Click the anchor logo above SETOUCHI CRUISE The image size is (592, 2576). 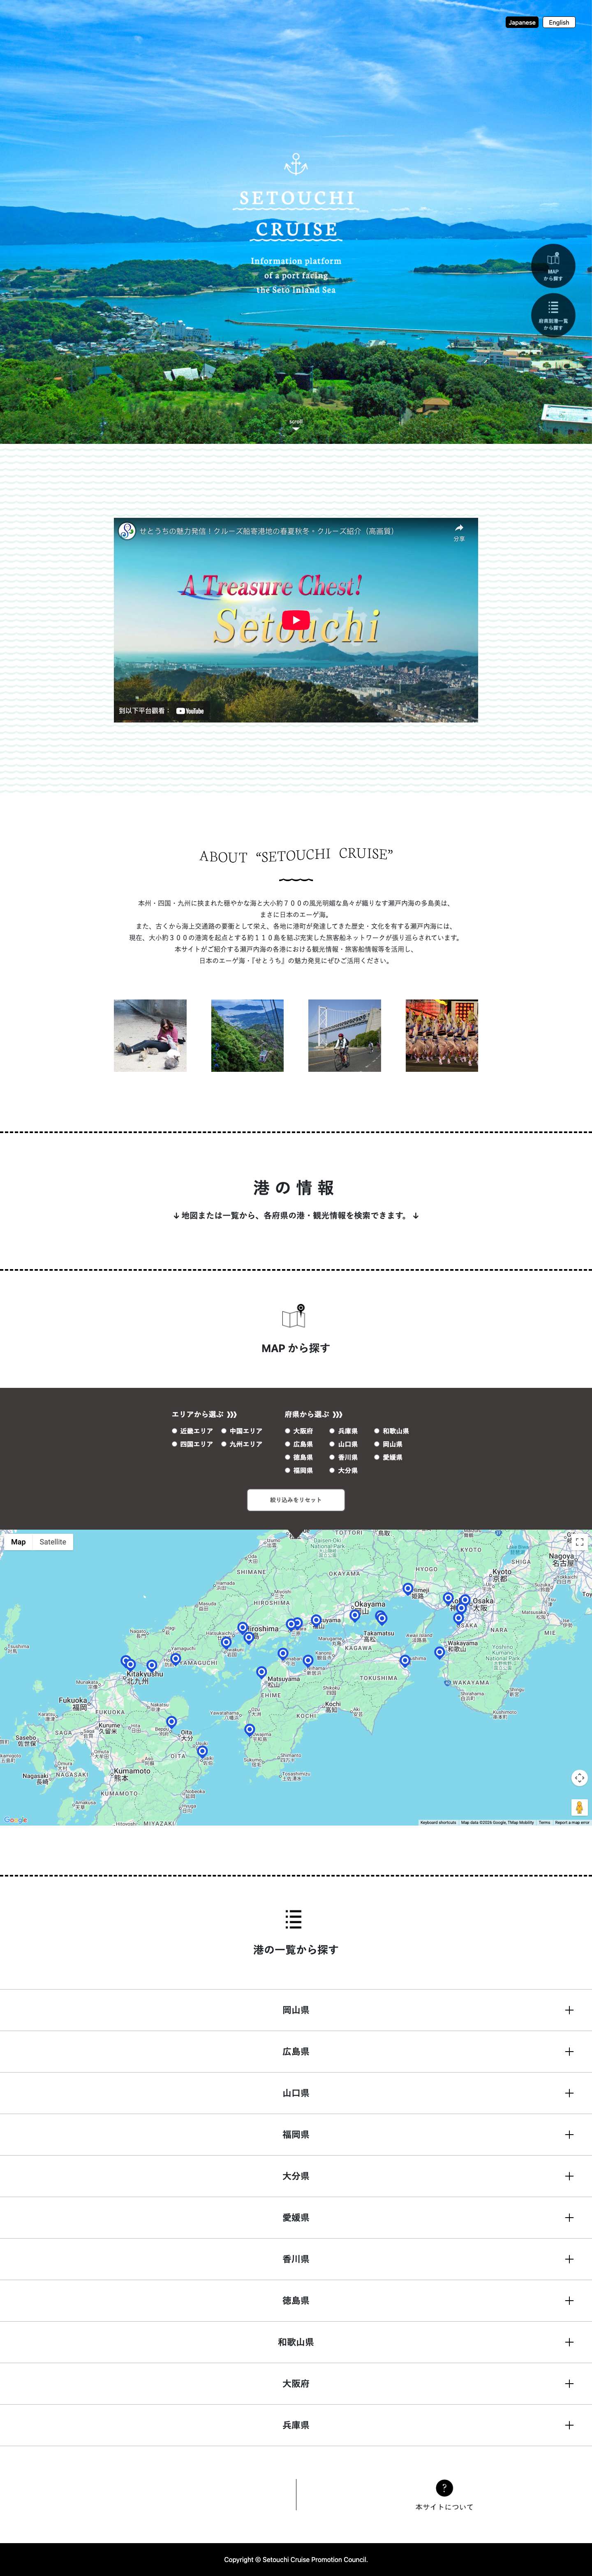(296, 164)
